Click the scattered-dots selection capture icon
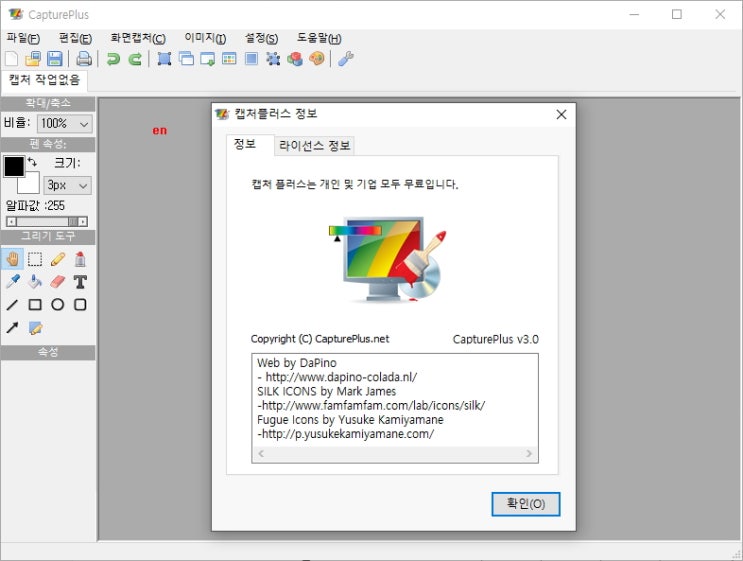This screenshot has width=743, height=561. click(x=273, y=59)
